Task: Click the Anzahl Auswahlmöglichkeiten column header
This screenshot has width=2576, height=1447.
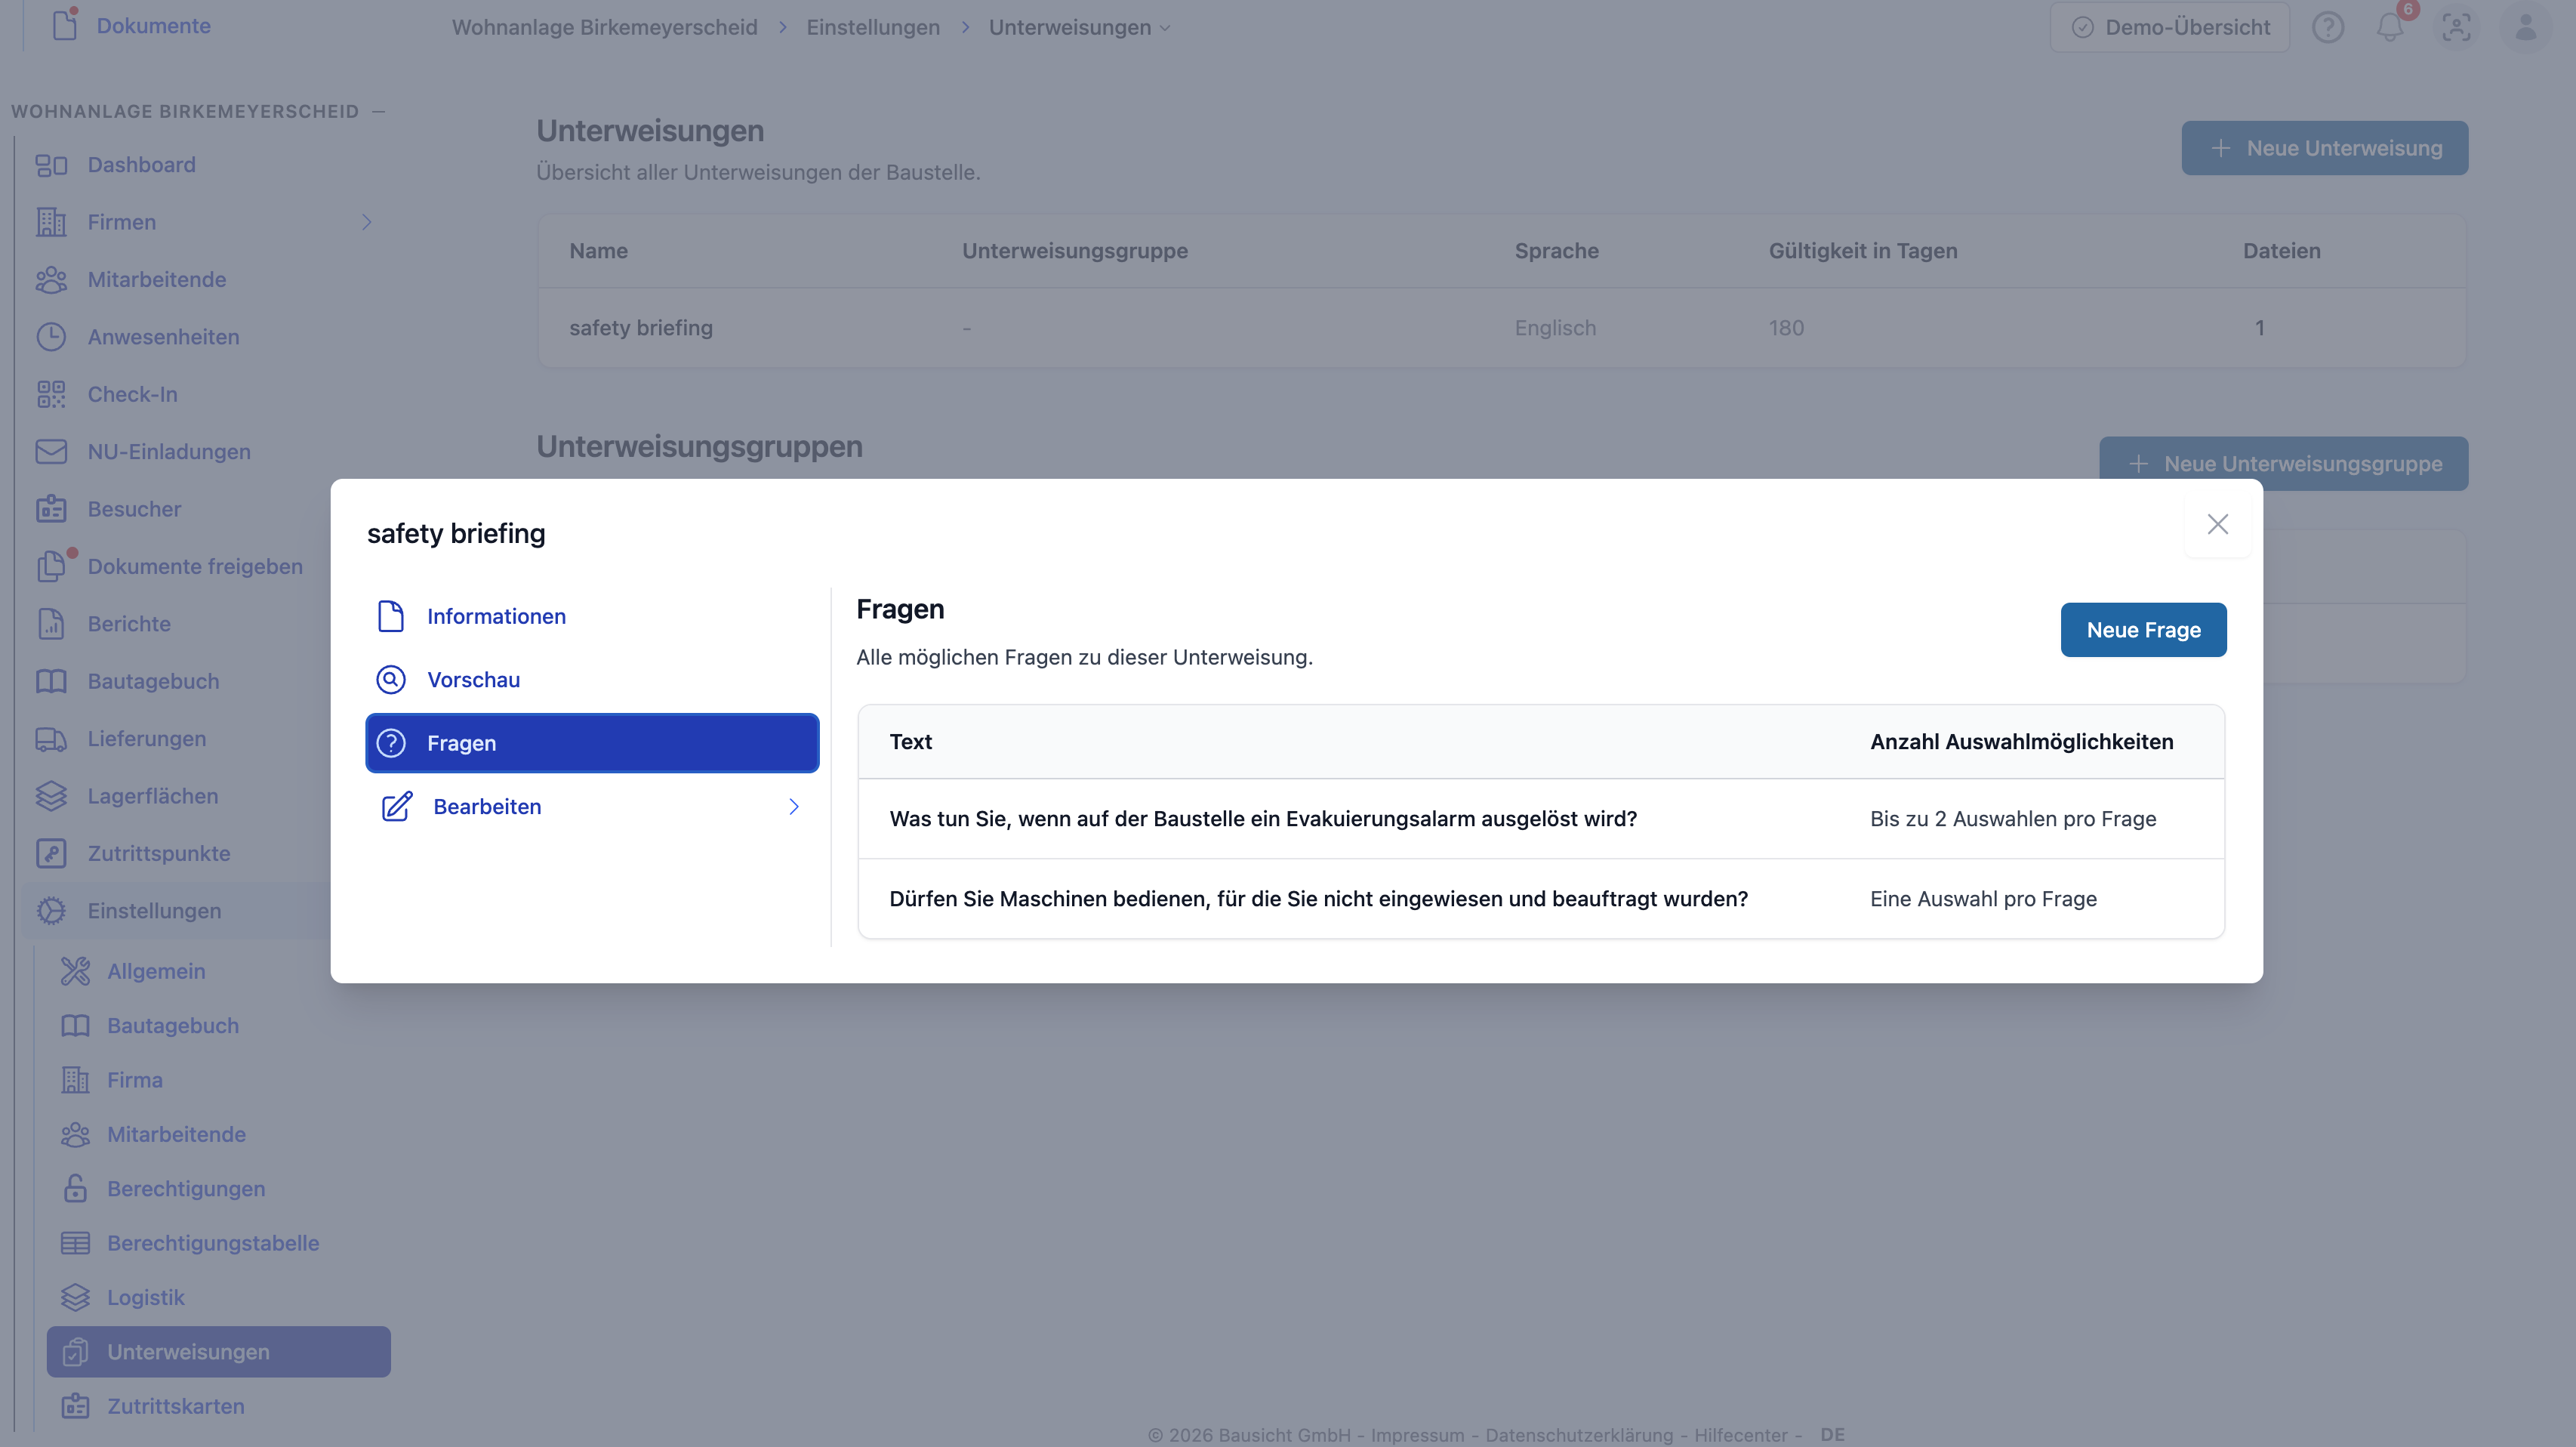Action: click(2021, 742)
